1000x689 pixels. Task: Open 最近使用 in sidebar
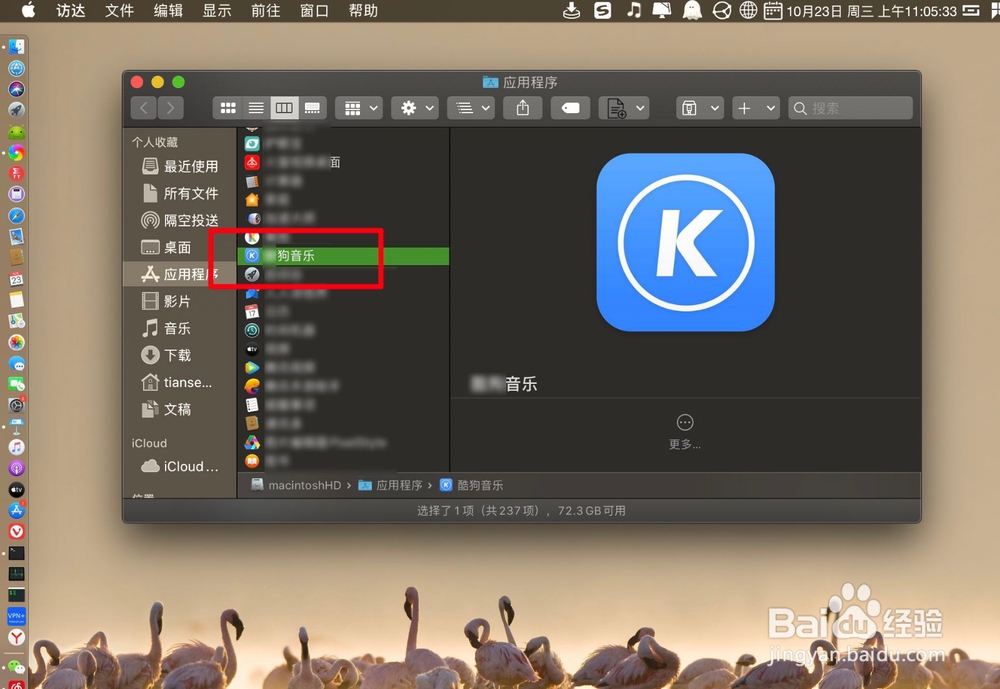pos(179,167)
